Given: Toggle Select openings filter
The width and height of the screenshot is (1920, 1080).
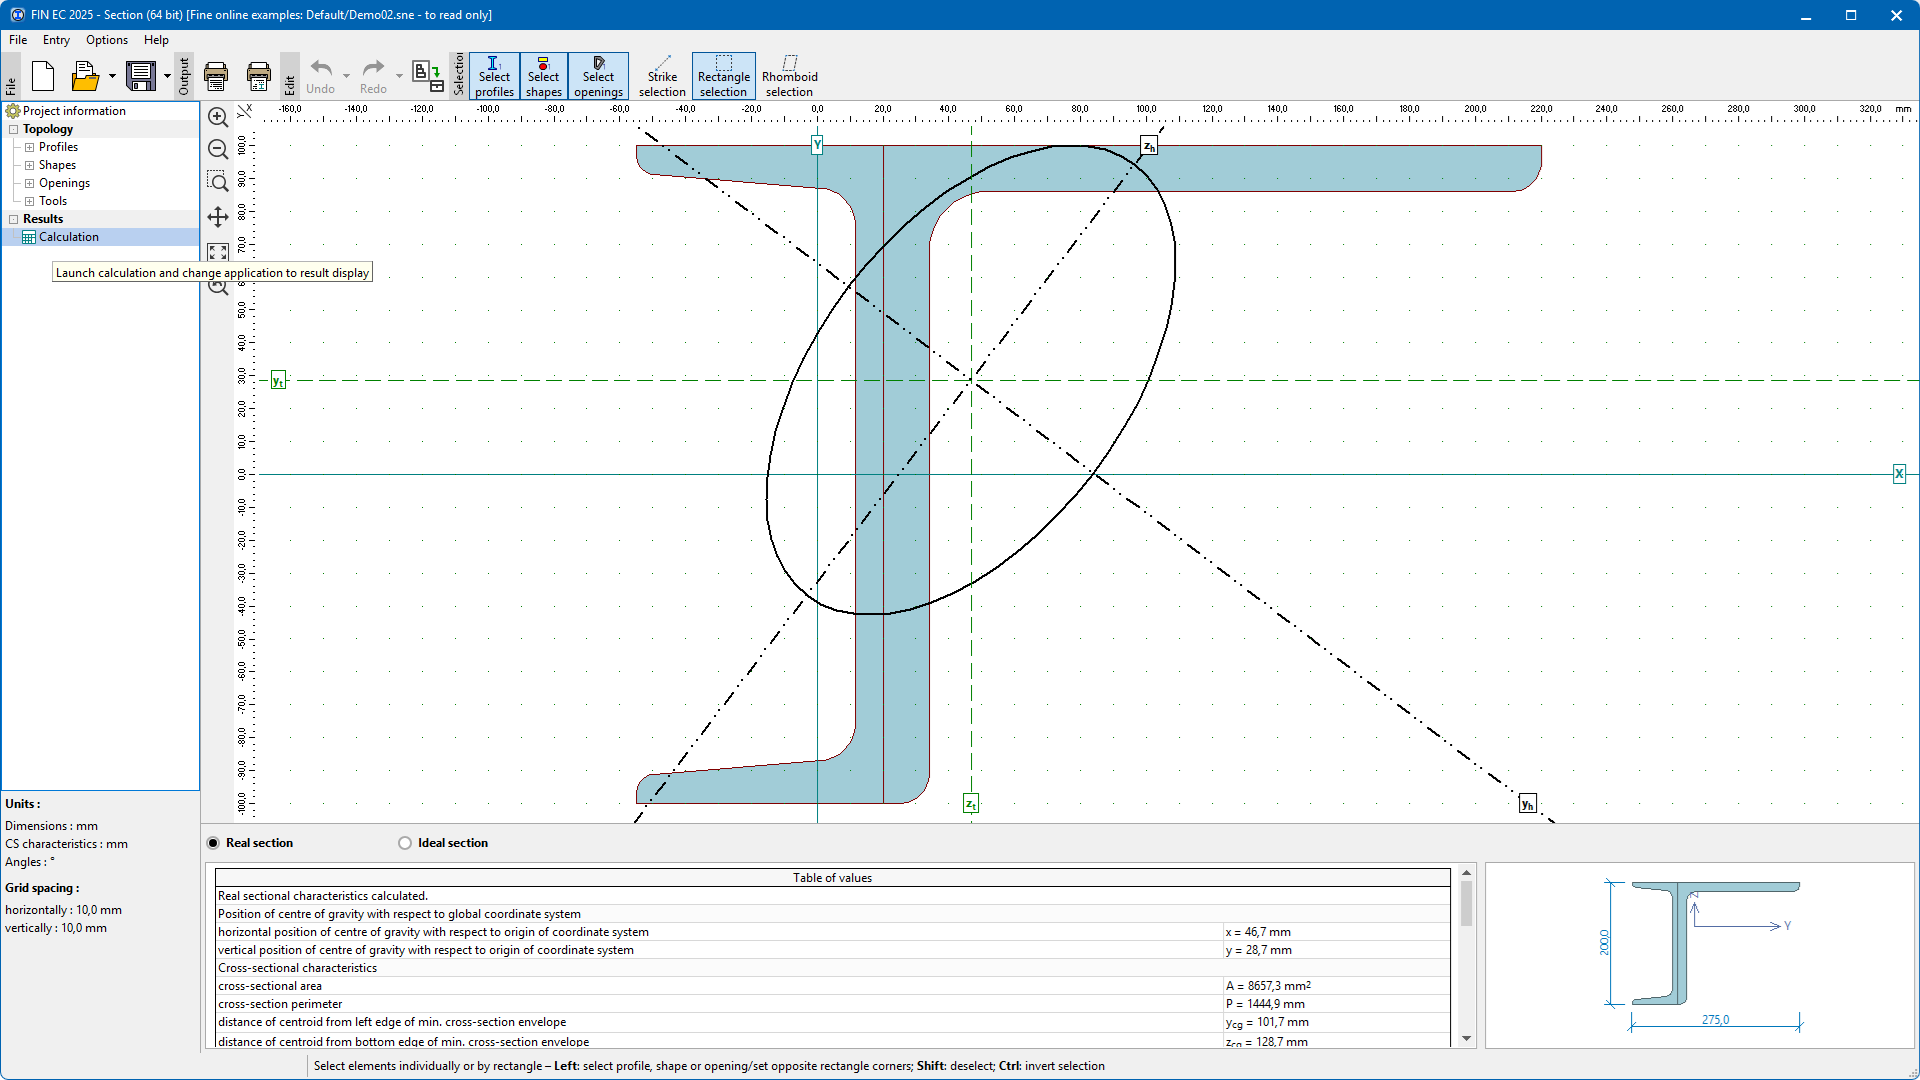Looking at the screenshot, I should (598, 76).
